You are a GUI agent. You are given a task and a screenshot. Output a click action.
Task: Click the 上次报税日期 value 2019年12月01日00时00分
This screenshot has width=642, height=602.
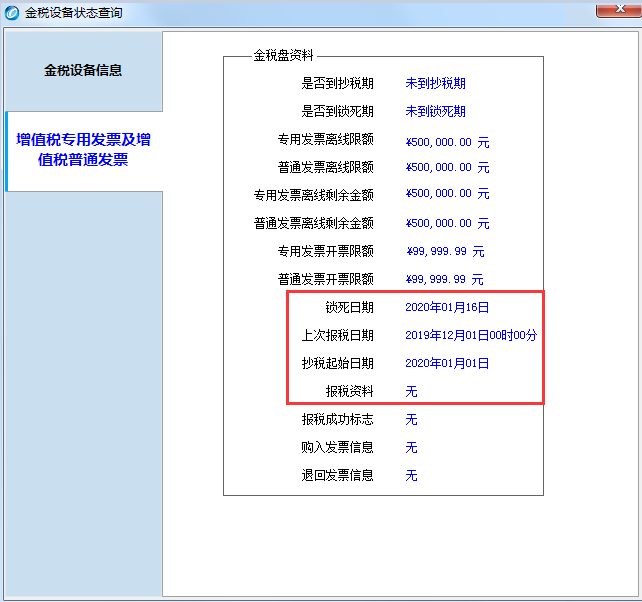[x=471, y=335]
